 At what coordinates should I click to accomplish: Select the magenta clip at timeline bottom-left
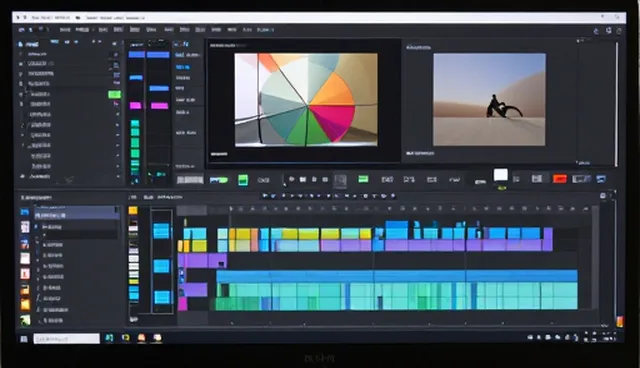pos(182,304)
